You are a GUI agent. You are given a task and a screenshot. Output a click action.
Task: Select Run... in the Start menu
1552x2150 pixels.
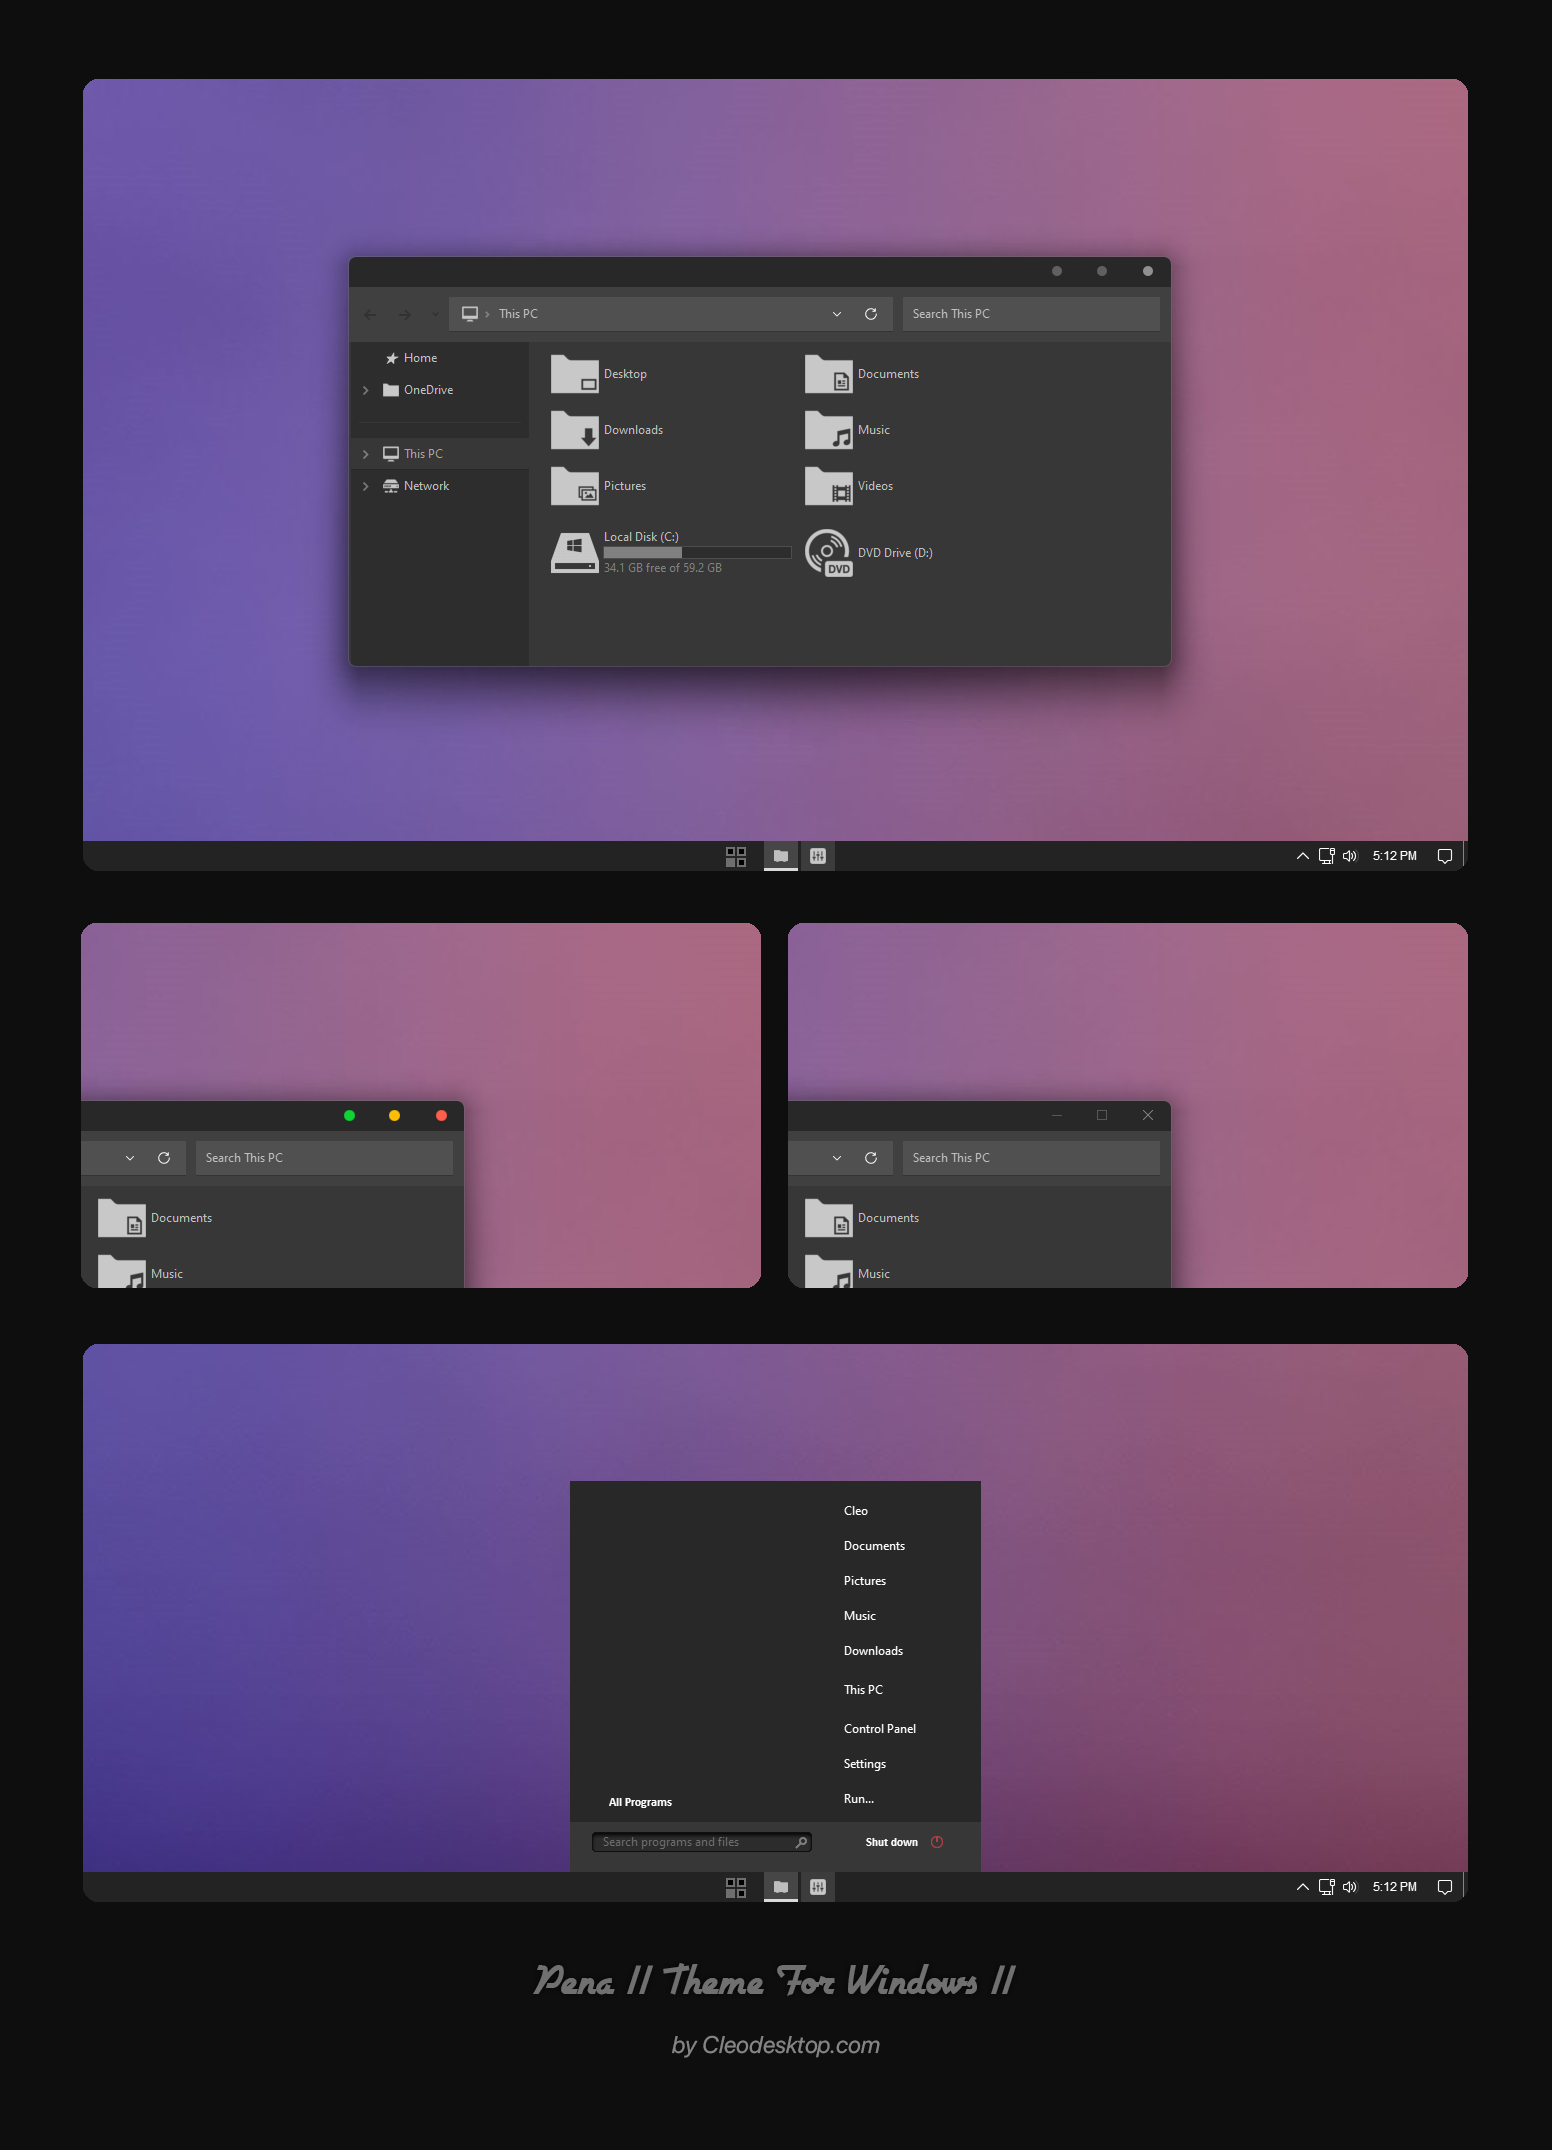pos(858,1799)
